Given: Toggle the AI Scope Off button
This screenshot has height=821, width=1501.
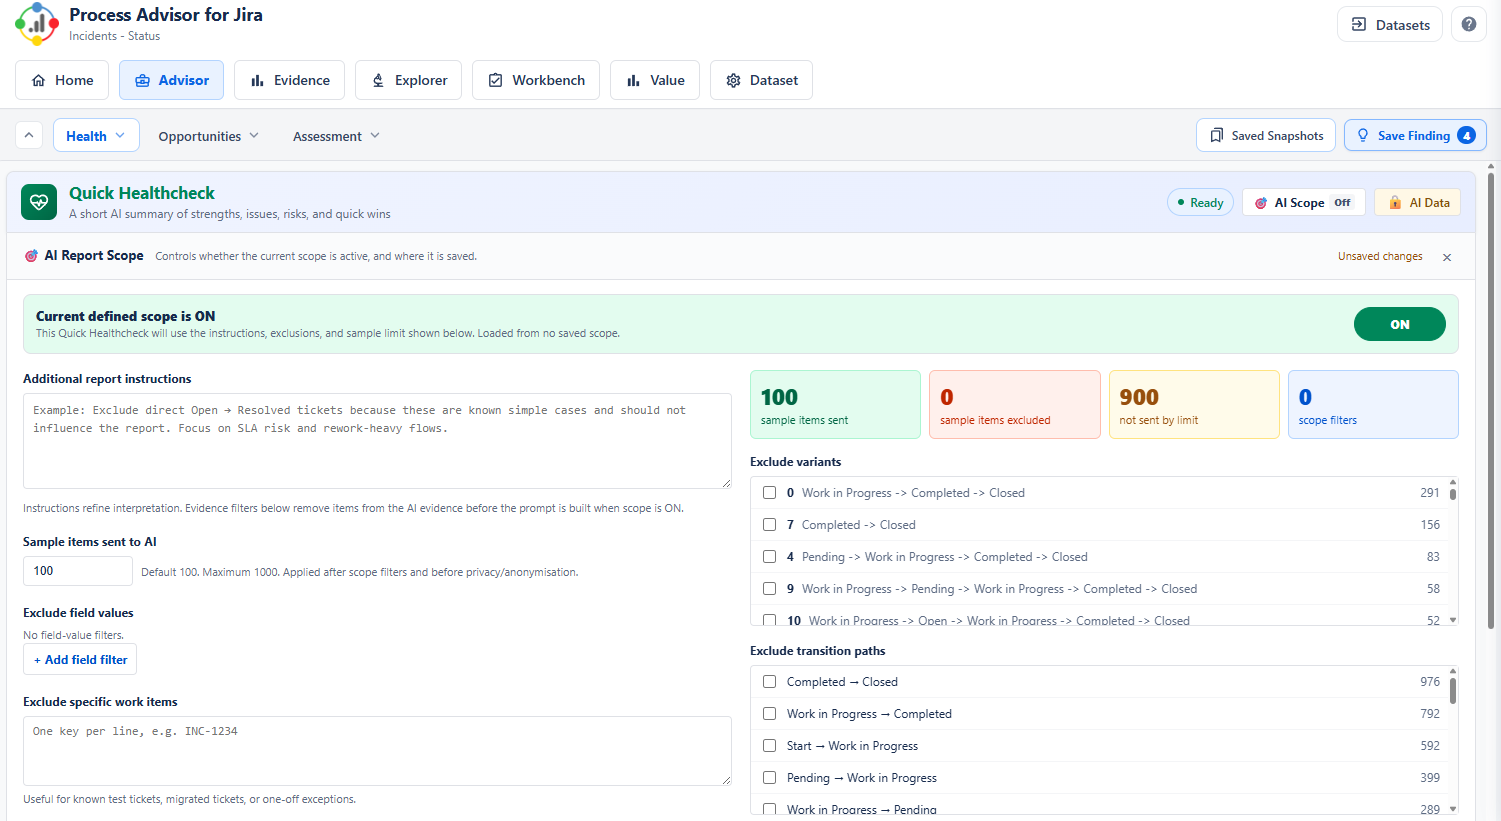Looking at the screenshot, I should click(x=1303, y=202).
